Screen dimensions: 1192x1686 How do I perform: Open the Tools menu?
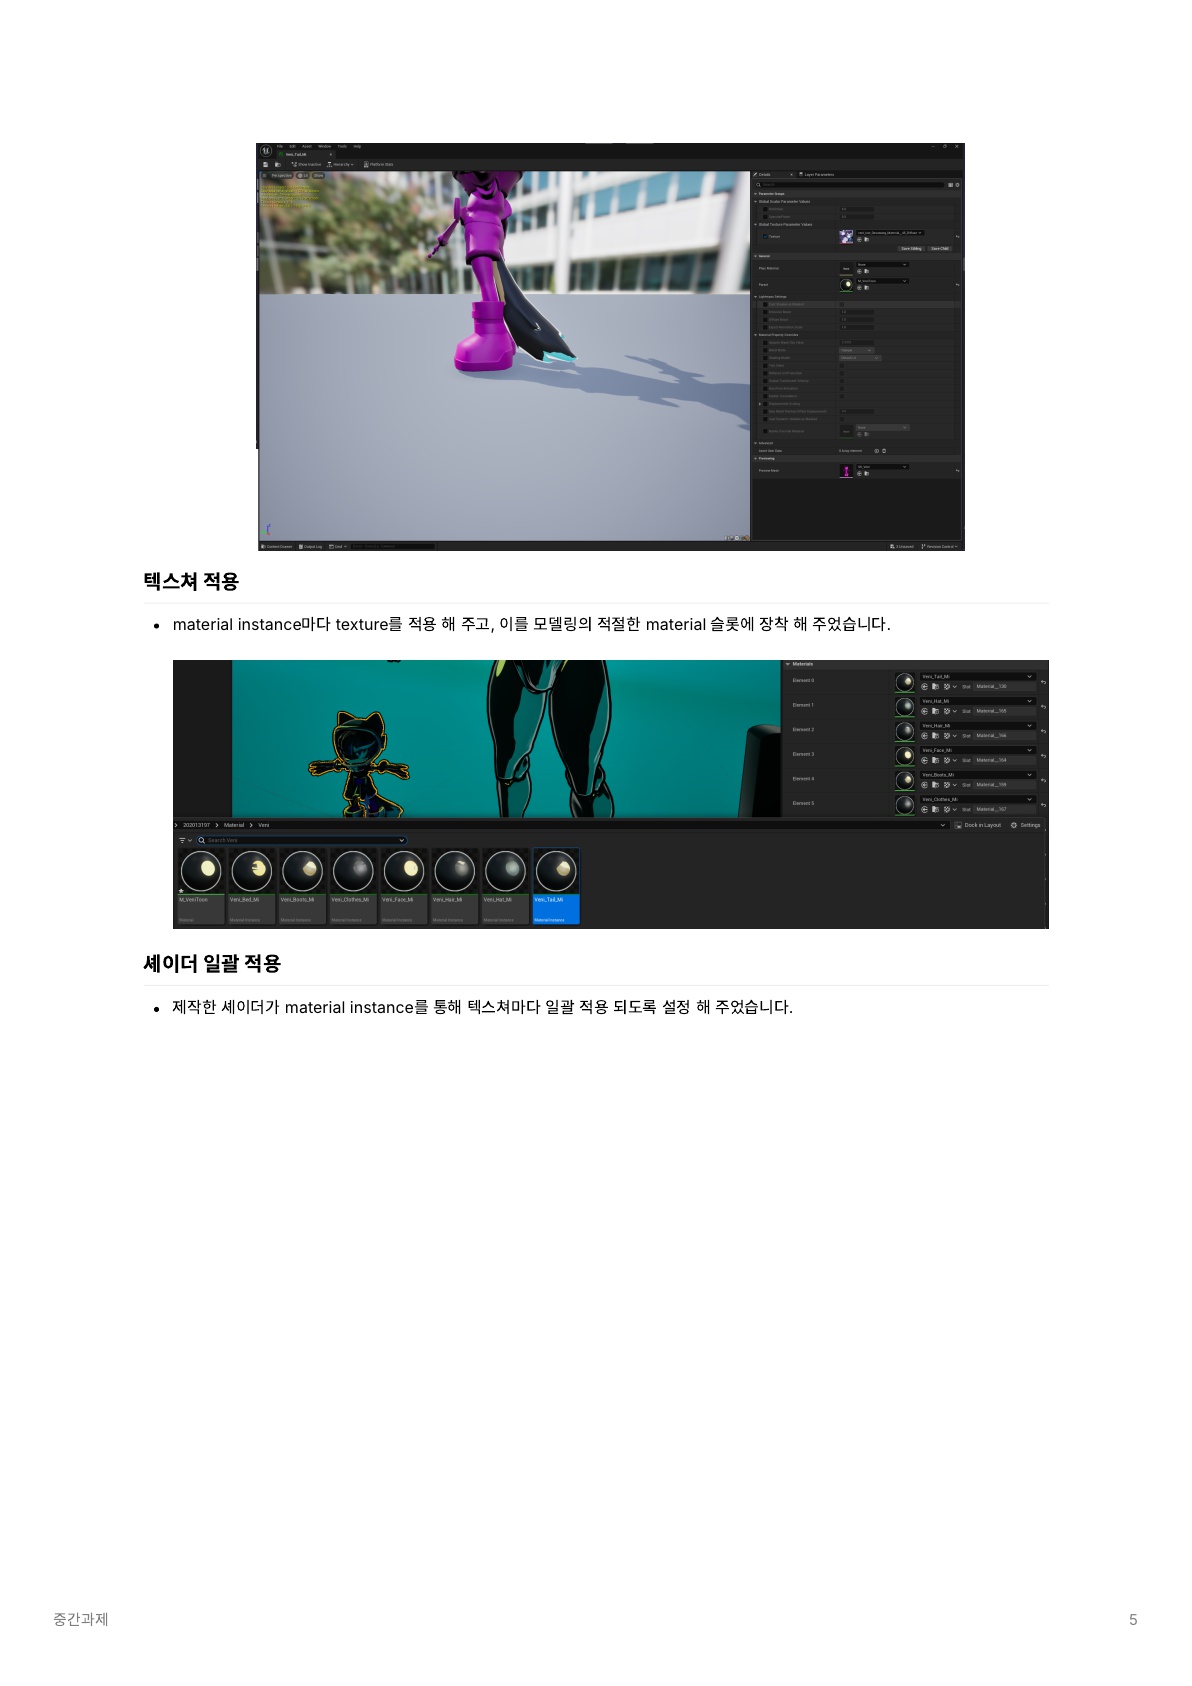coord(342,146)
